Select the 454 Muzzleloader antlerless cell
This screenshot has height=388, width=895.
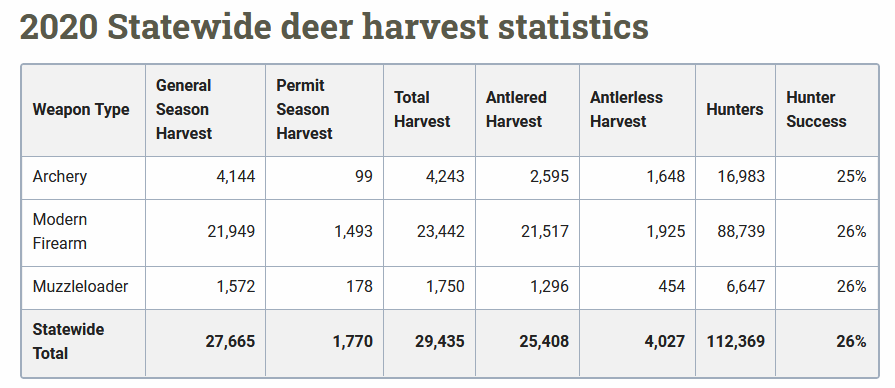tap(672, 286)
